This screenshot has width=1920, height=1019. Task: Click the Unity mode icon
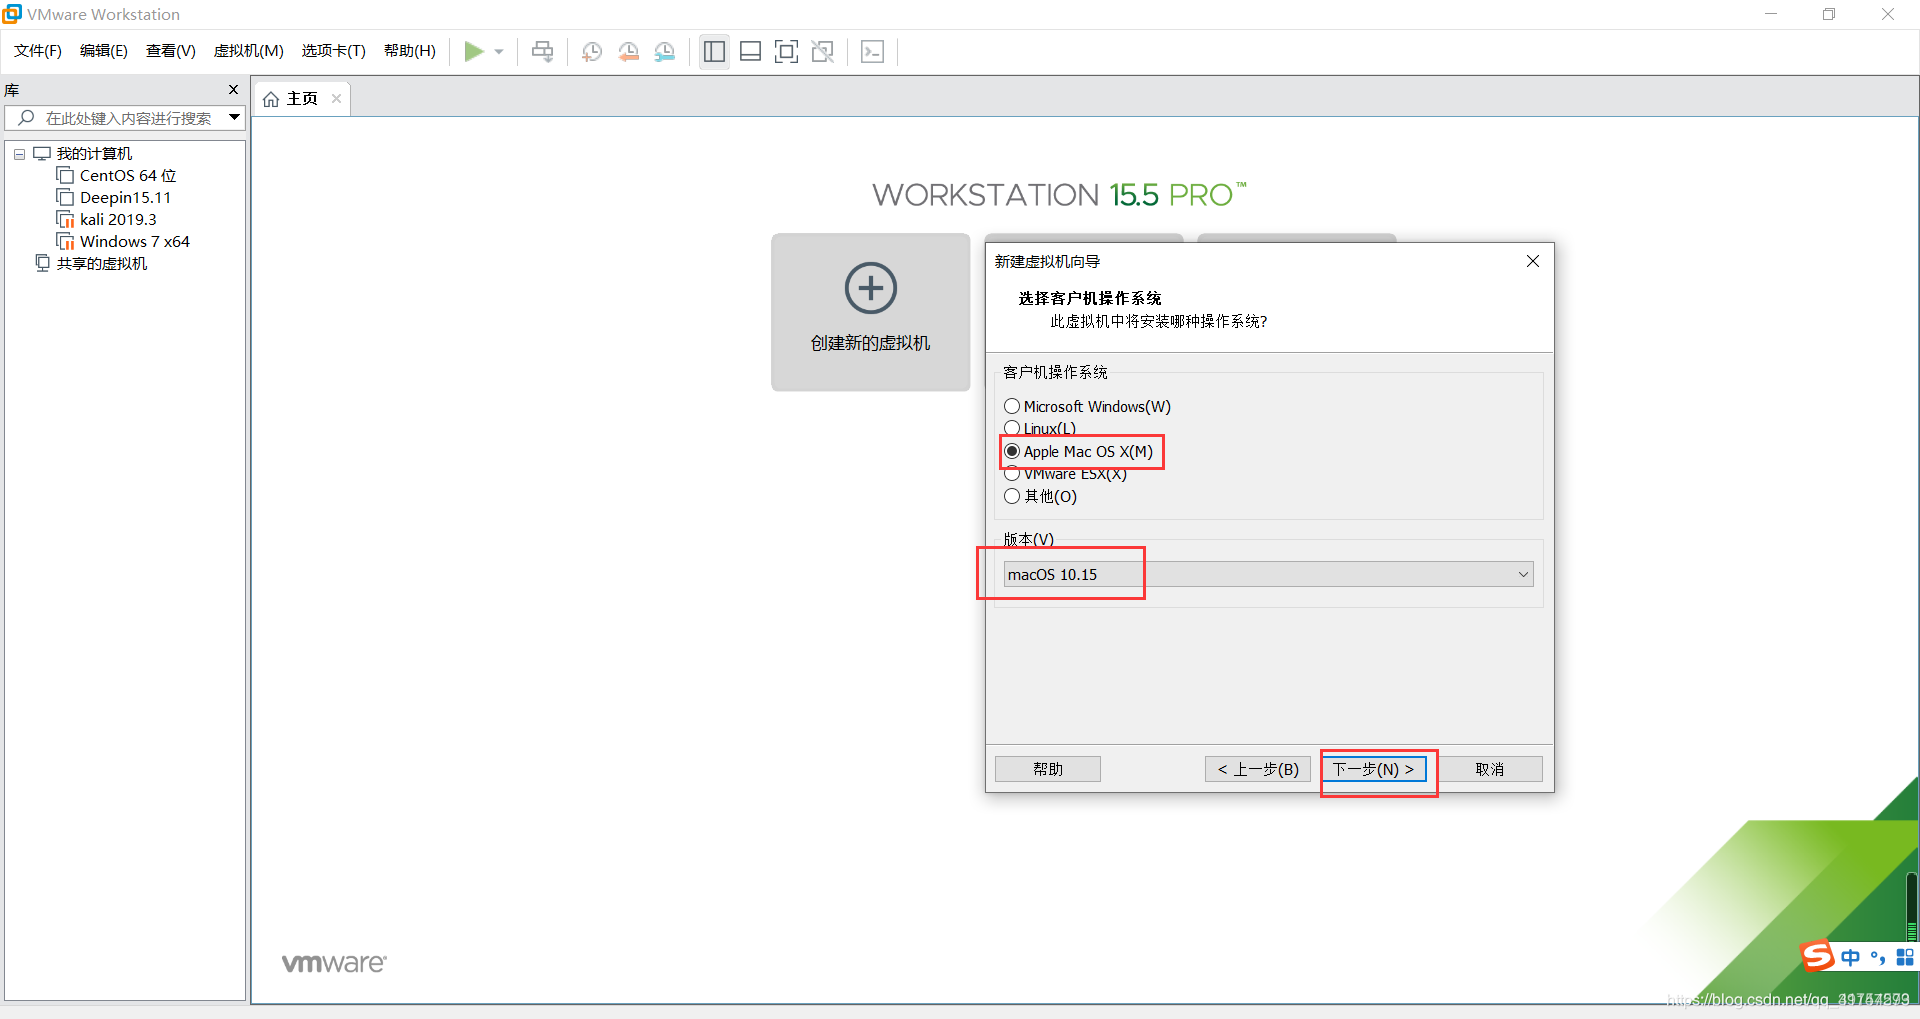coord(822,52)
